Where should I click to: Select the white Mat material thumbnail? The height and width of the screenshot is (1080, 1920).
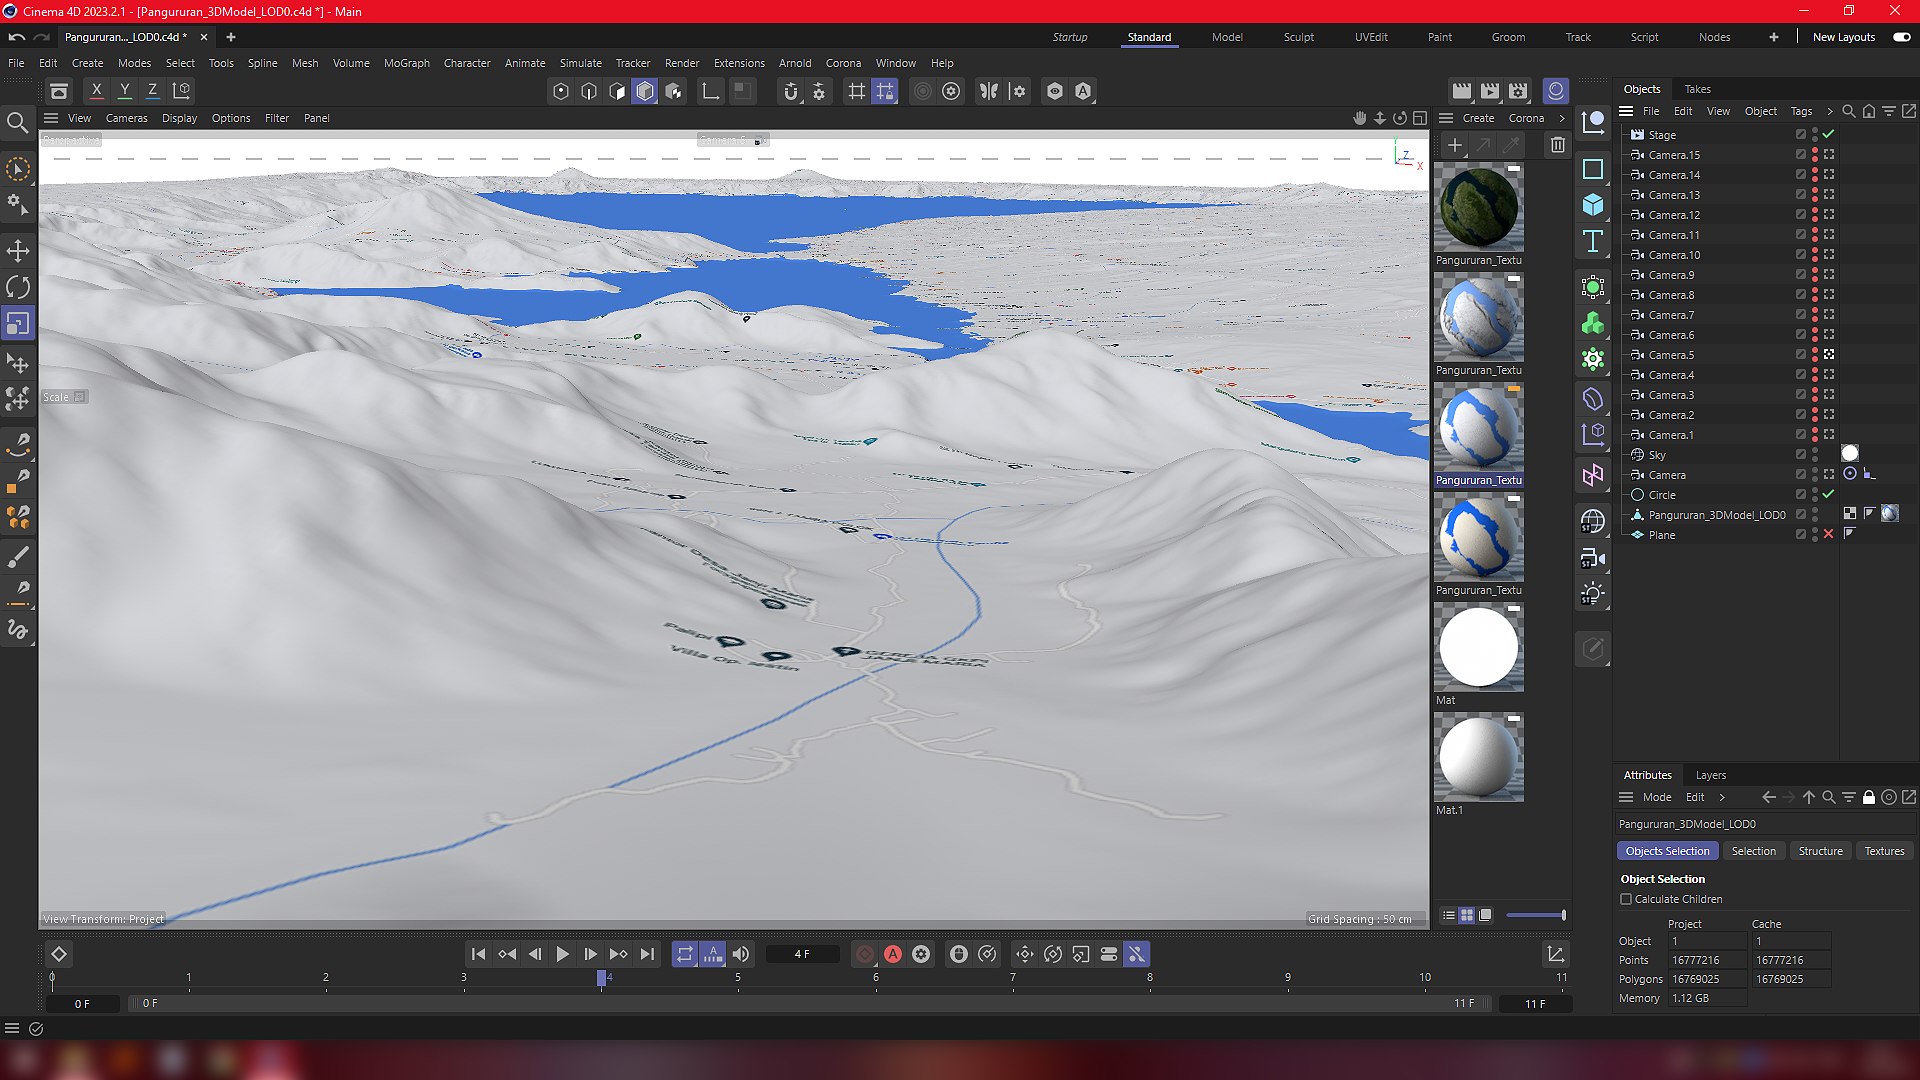(x=1478, y=648)
